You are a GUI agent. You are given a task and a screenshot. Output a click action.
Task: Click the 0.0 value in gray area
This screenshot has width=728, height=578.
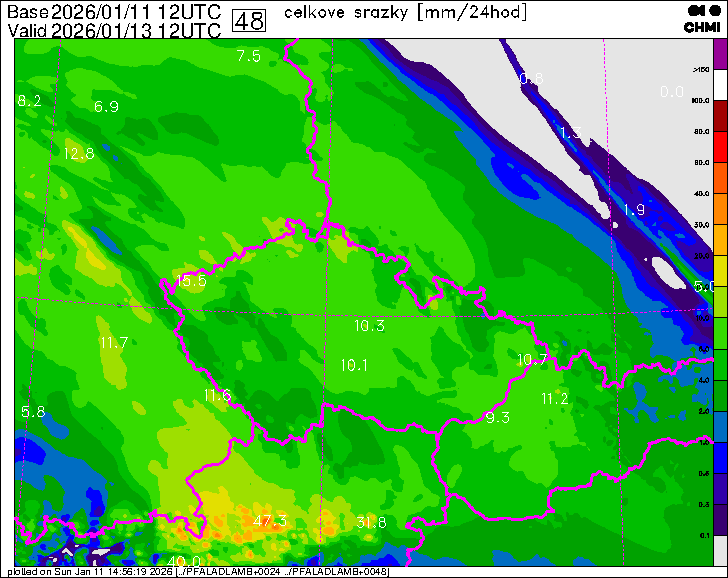click(x=671, y=92)
